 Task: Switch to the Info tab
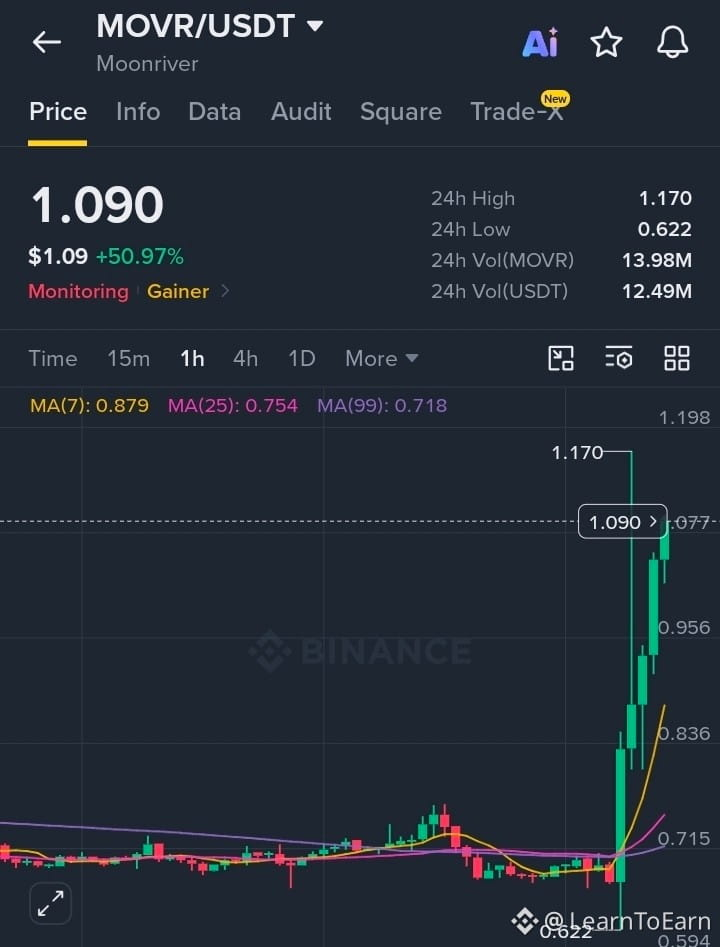tap(138, 112)
